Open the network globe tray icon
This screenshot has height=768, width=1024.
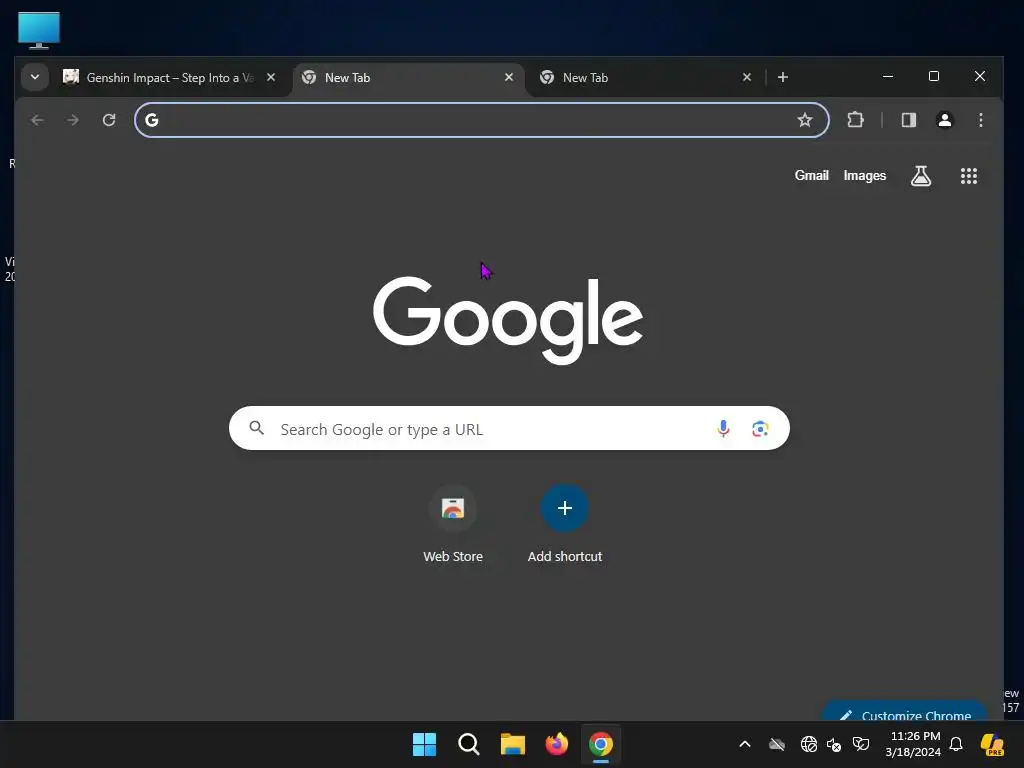[x=808, y=744]
